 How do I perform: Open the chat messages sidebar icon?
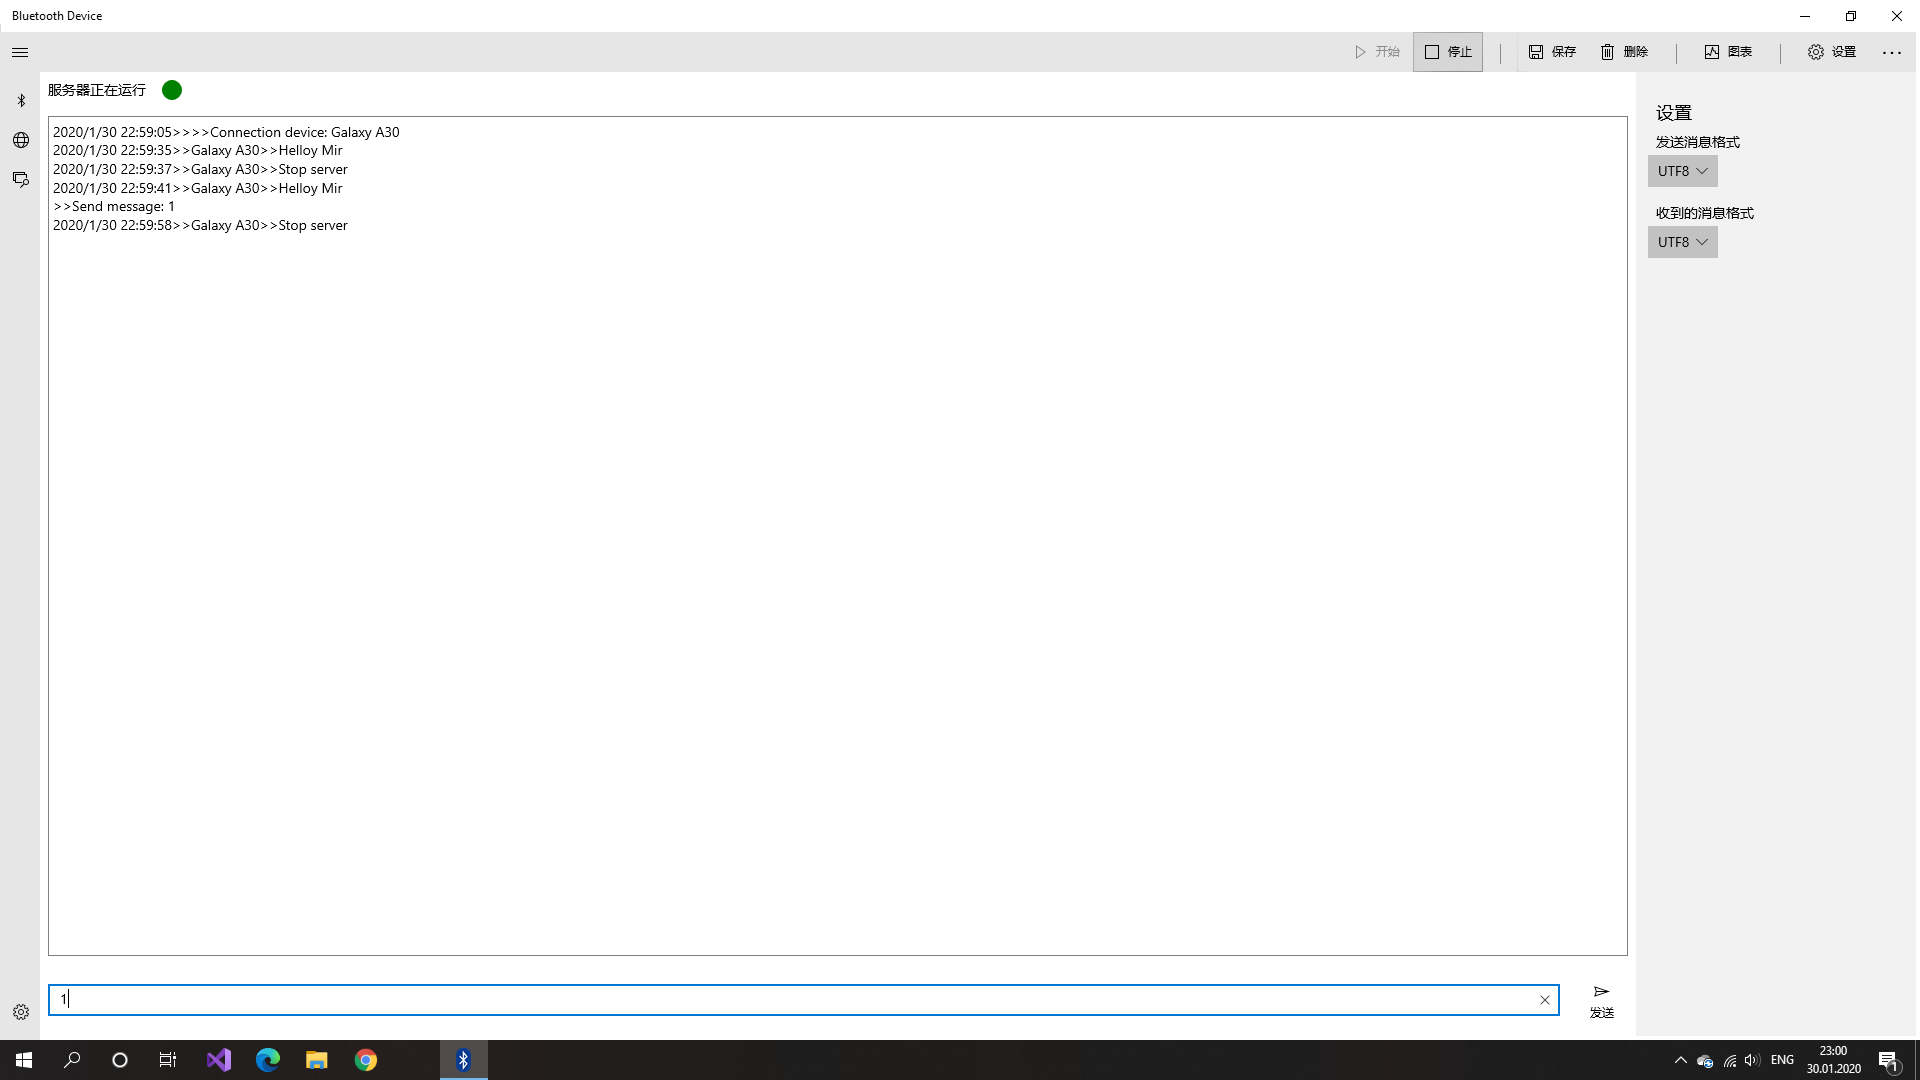pyautogui.click(x=21, y=180)
